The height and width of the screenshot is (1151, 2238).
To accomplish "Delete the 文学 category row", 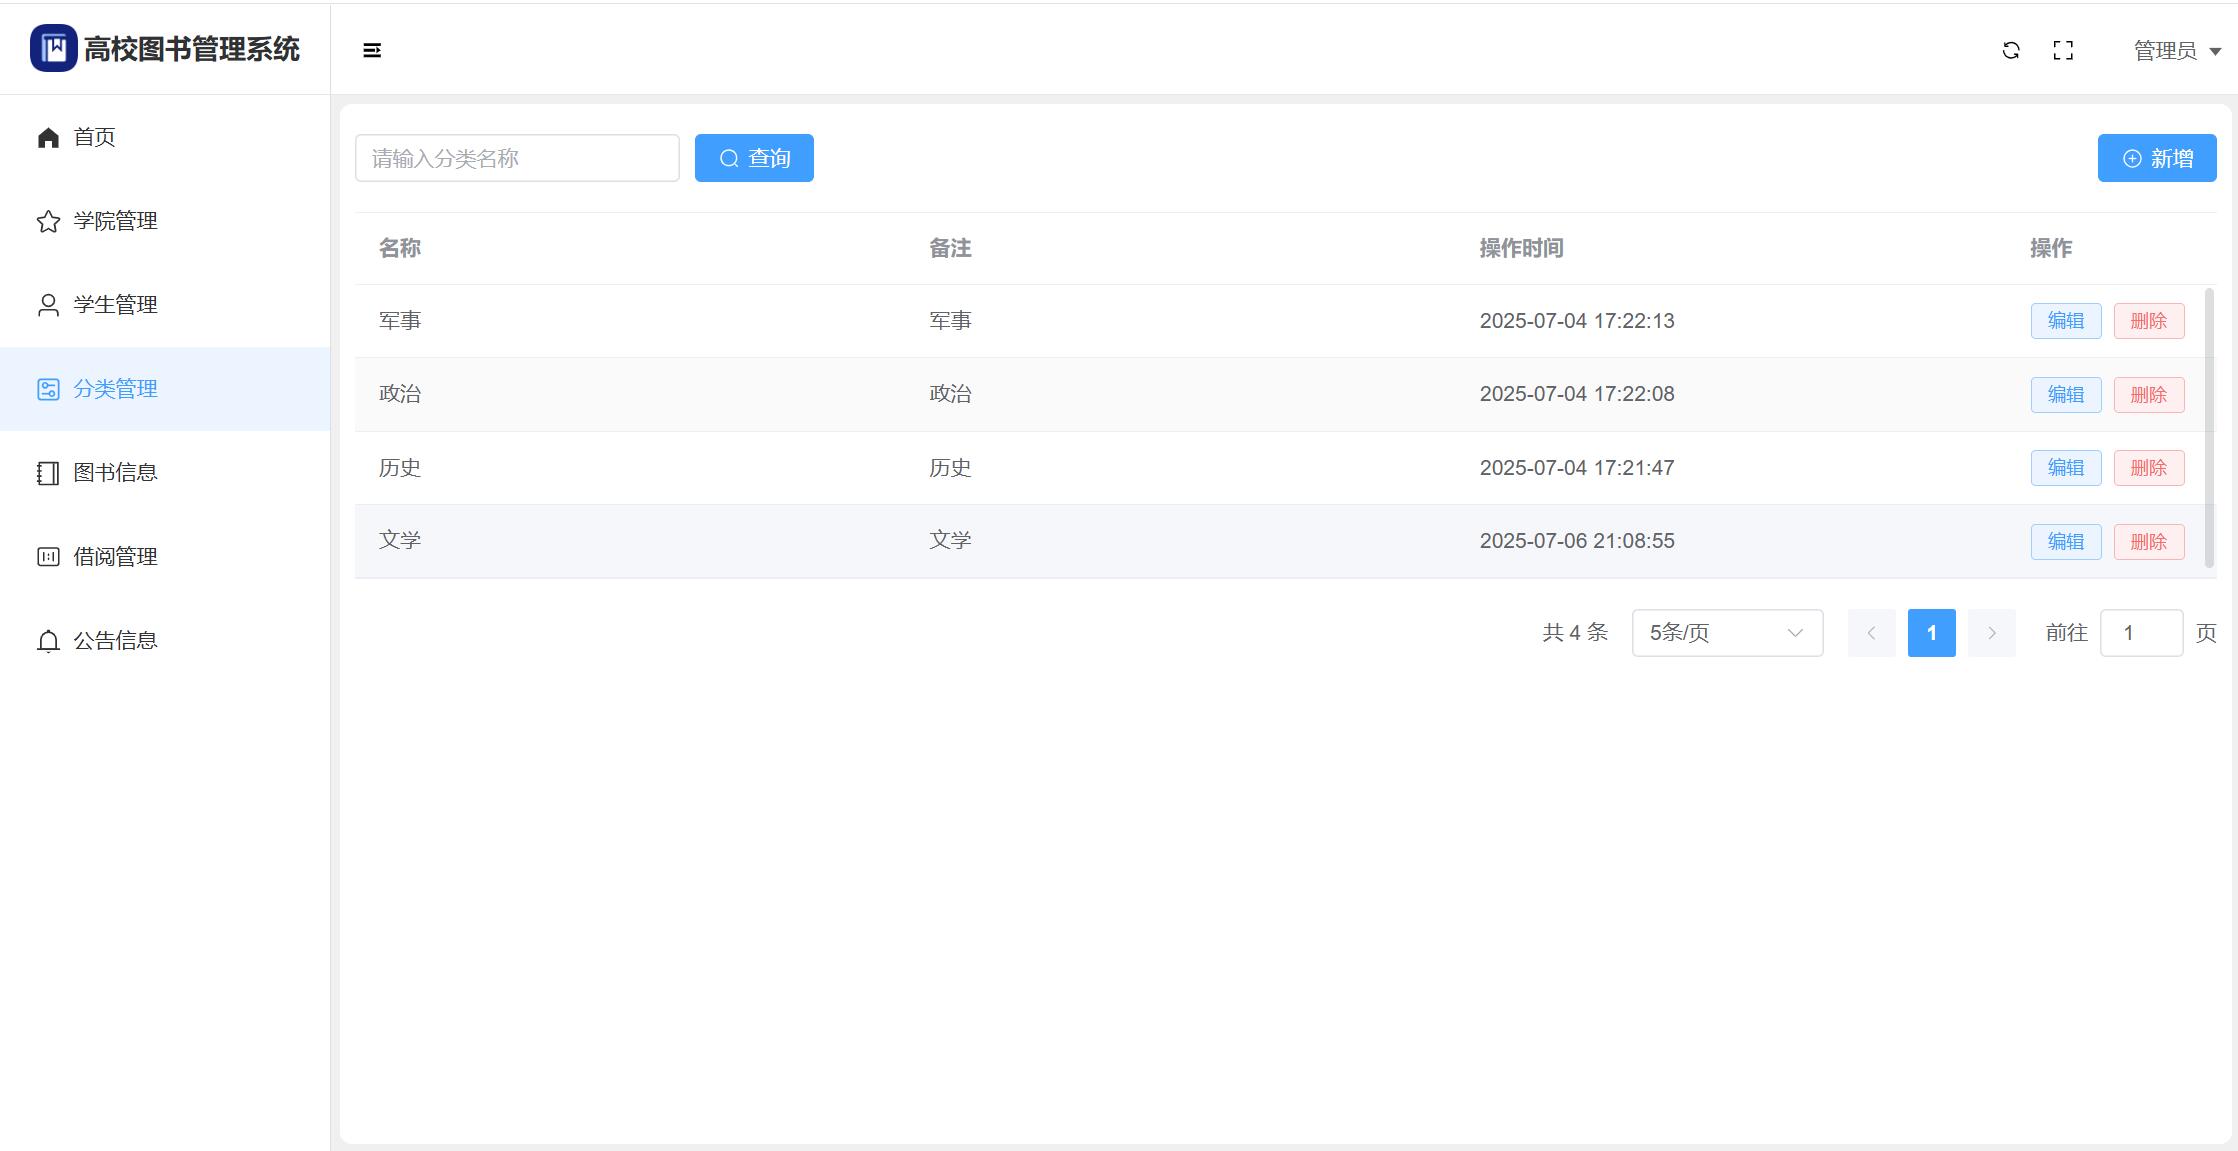I will click(2148, 542).
